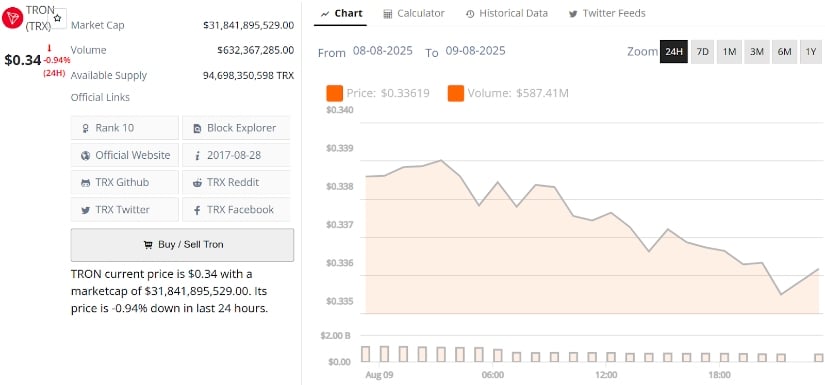Viewport: 825px width, 385px height.
Task: Click the Reddit icon on TRX Reddit
Action: (197, 183)
